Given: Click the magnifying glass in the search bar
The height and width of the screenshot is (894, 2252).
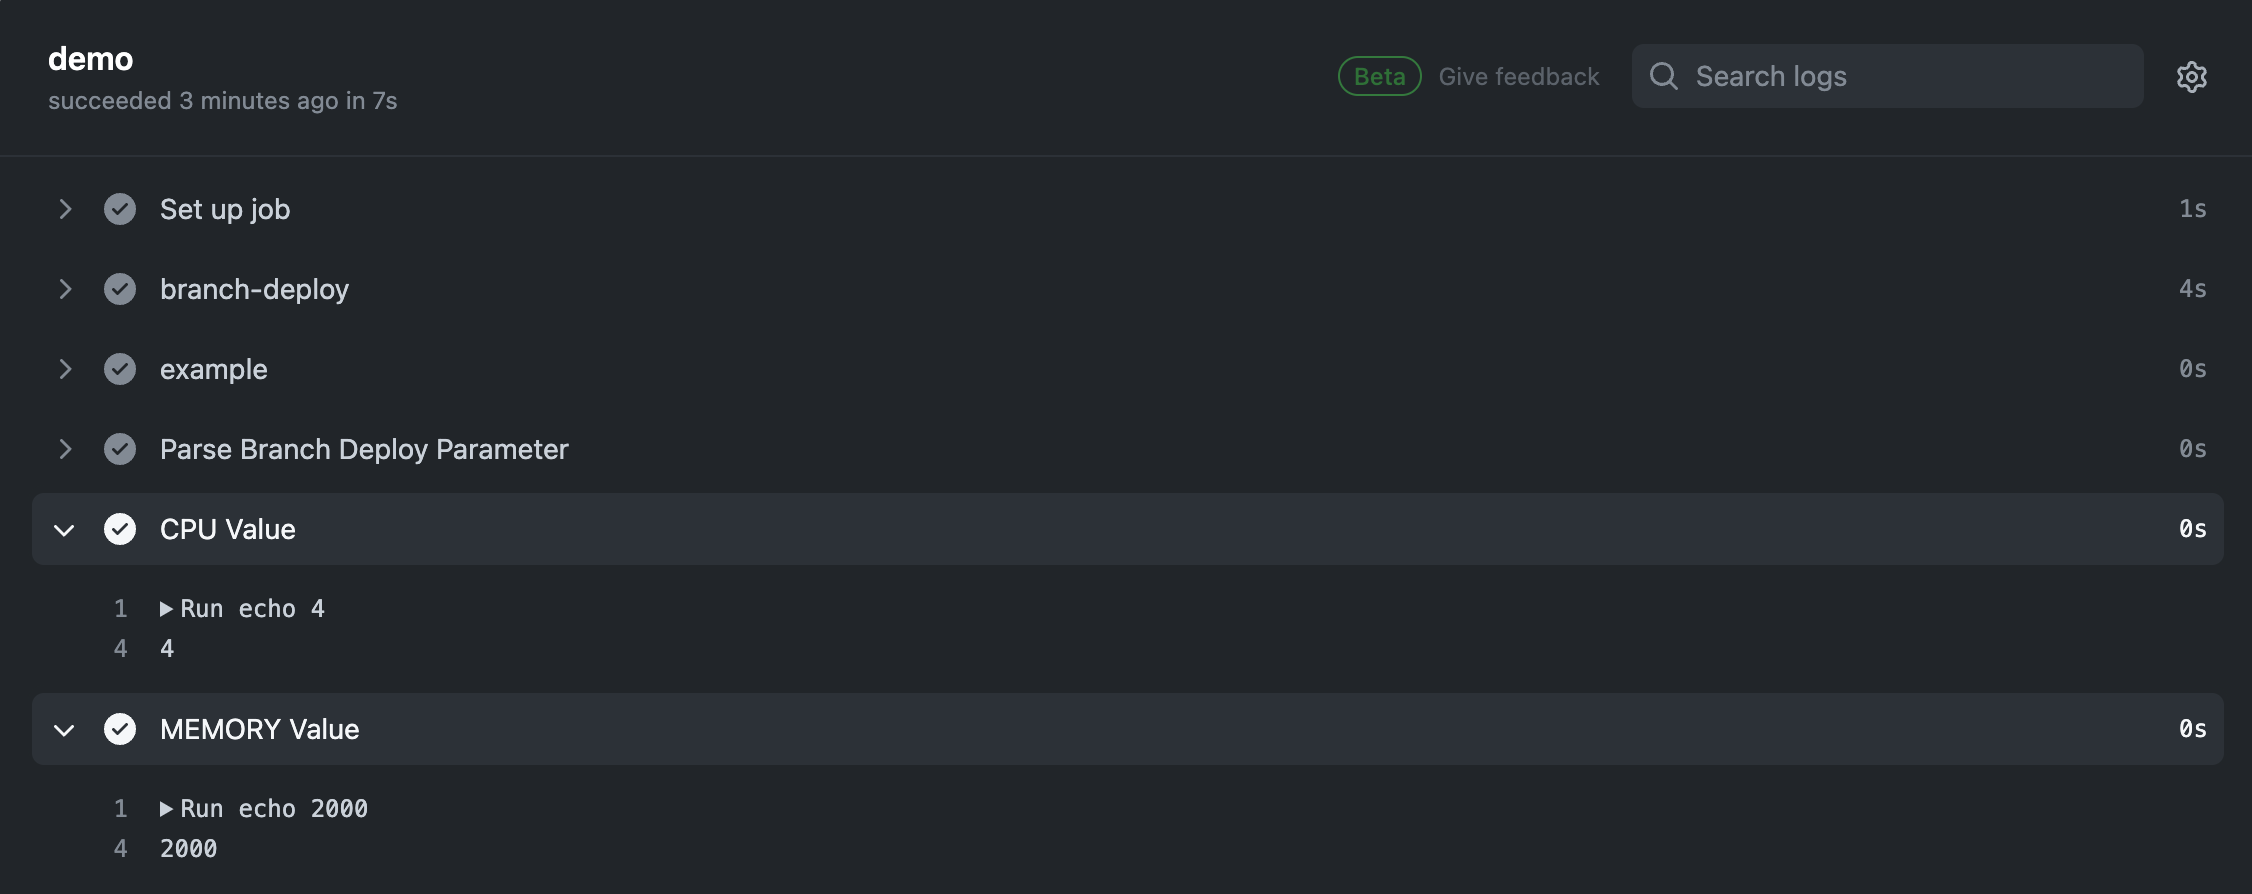Looking at the screenshot, I should pyautogui.click(x=1663, y=75).
